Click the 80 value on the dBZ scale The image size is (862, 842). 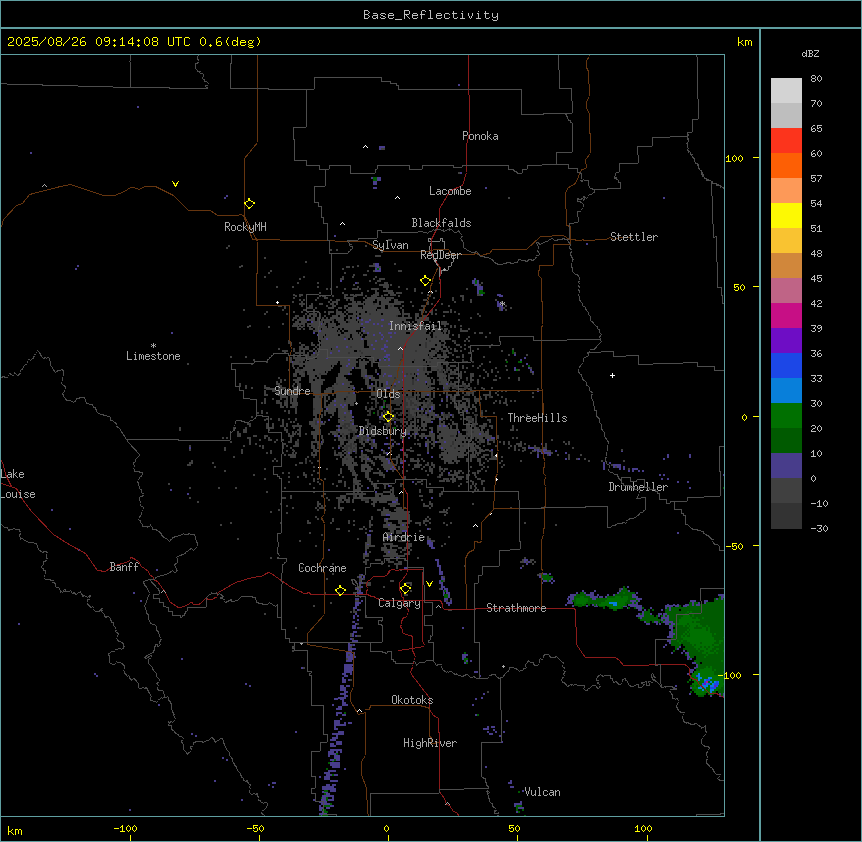tap(816, 79)
